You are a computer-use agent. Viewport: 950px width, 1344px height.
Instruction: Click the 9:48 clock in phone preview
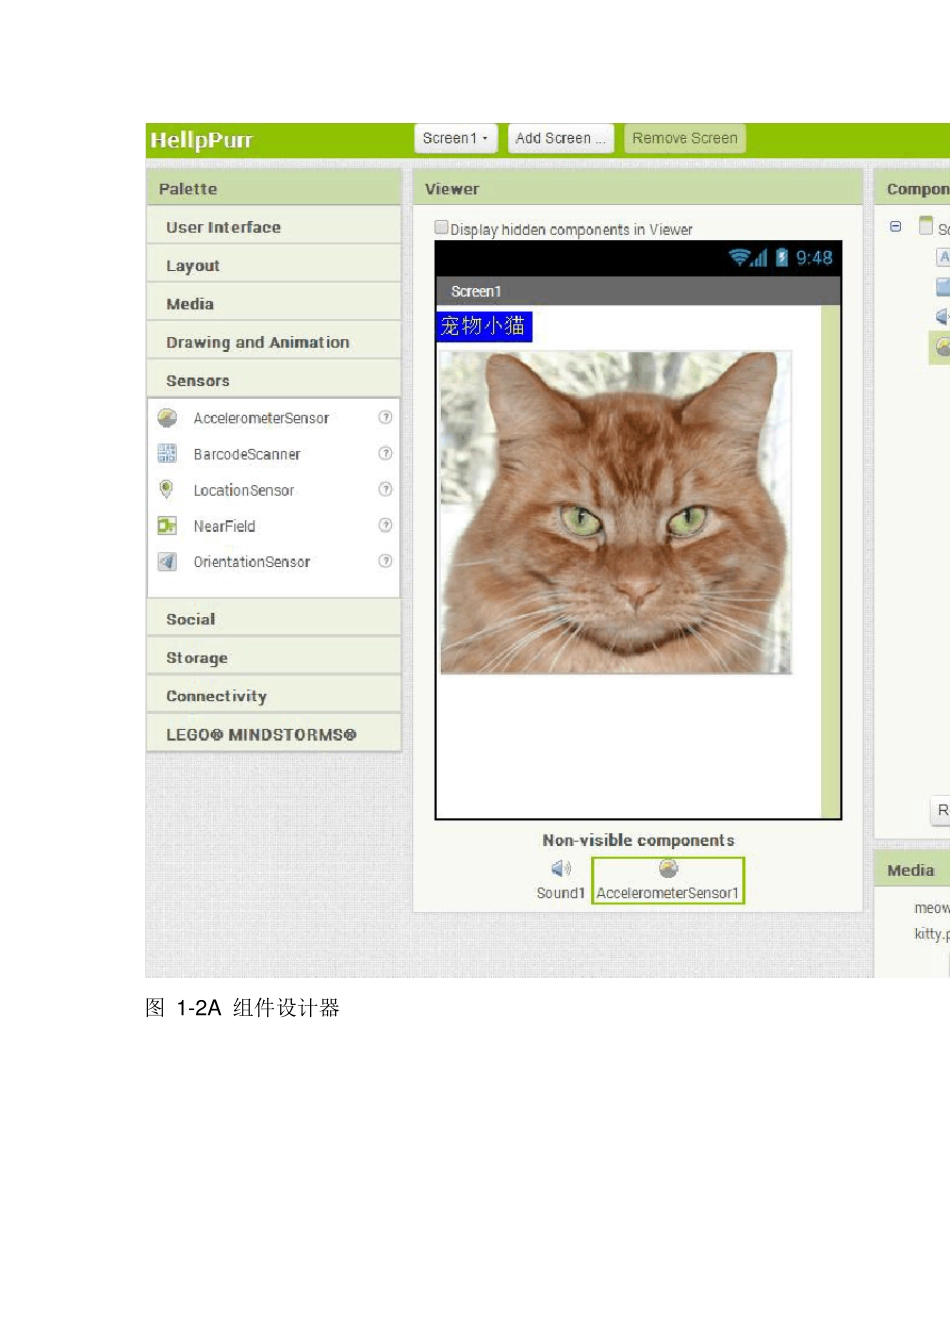(x=814, y=258)
